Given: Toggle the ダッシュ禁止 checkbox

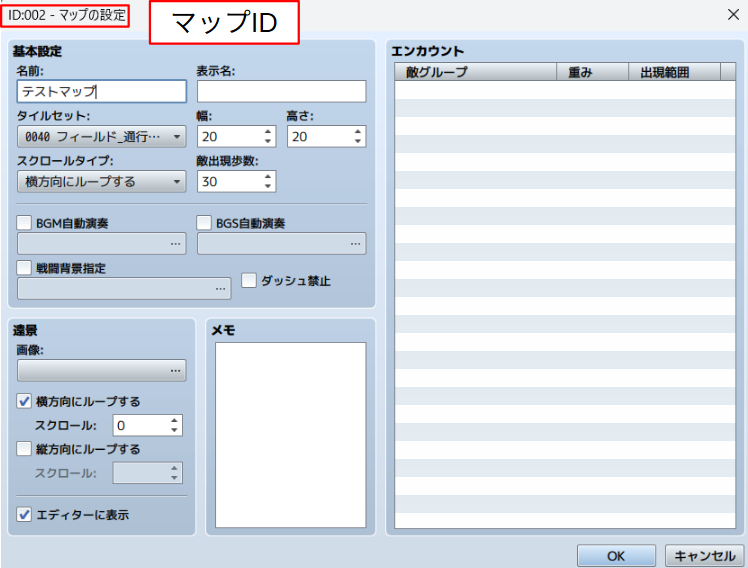Looking at the screenshot, I should point(249,280).
